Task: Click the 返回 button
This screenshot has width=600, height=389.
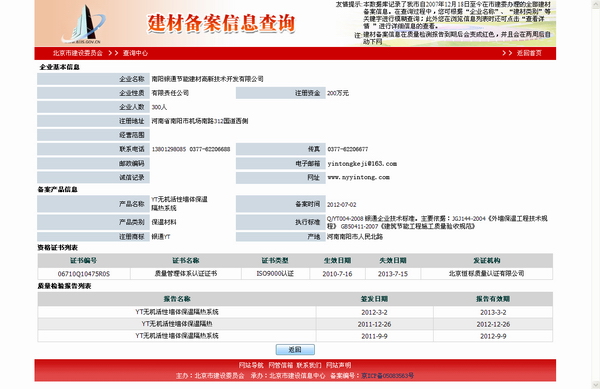Action: point(295,350)
